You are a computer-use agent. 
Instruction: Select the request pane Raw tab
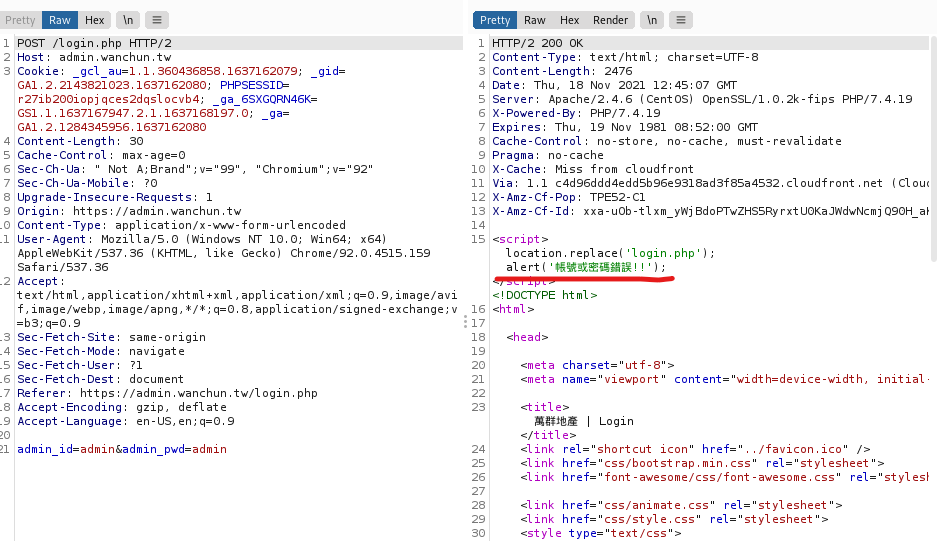tap(59, 20)
